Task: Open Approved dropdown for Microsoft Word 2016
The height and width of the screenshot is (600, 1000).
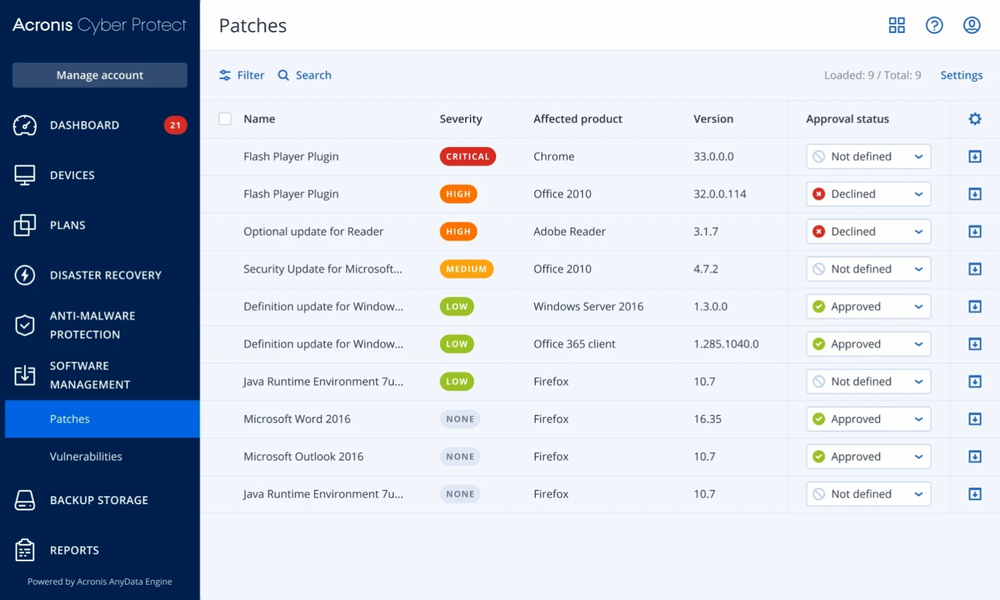Action: pos(868,420)
